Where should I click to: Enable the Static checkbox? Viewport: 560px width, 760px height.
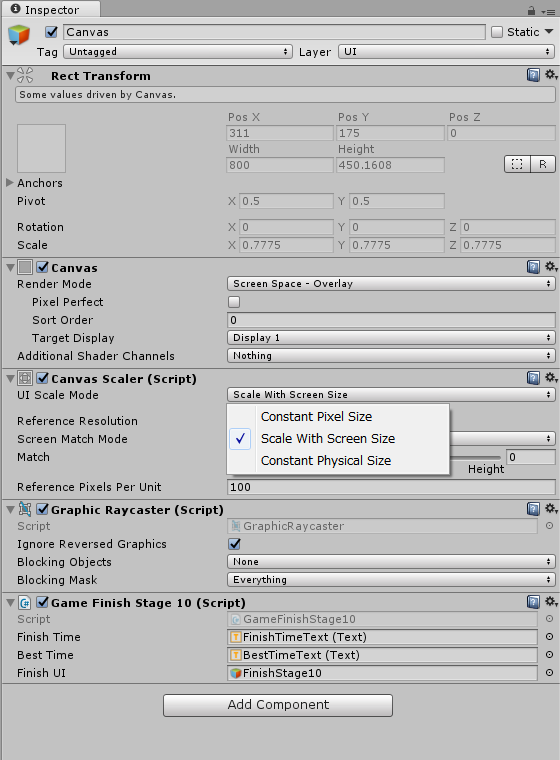tap(497, 32)
